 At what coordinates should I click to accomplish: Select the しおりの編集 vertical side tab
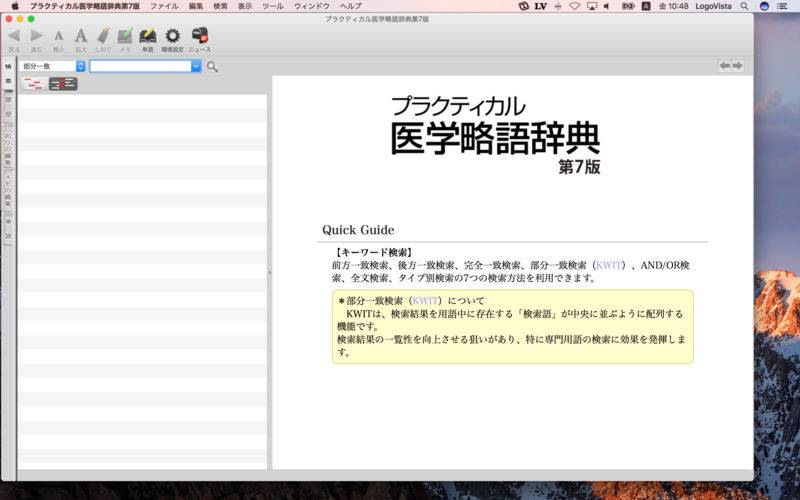(x=8, y=145)
